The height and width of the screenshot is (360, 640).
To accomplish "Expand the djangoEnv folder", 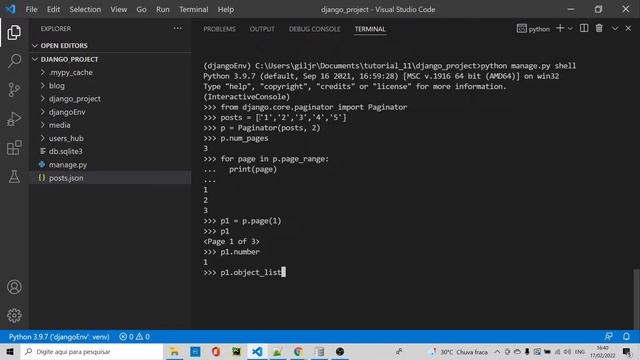I will (x=42, y=111).
